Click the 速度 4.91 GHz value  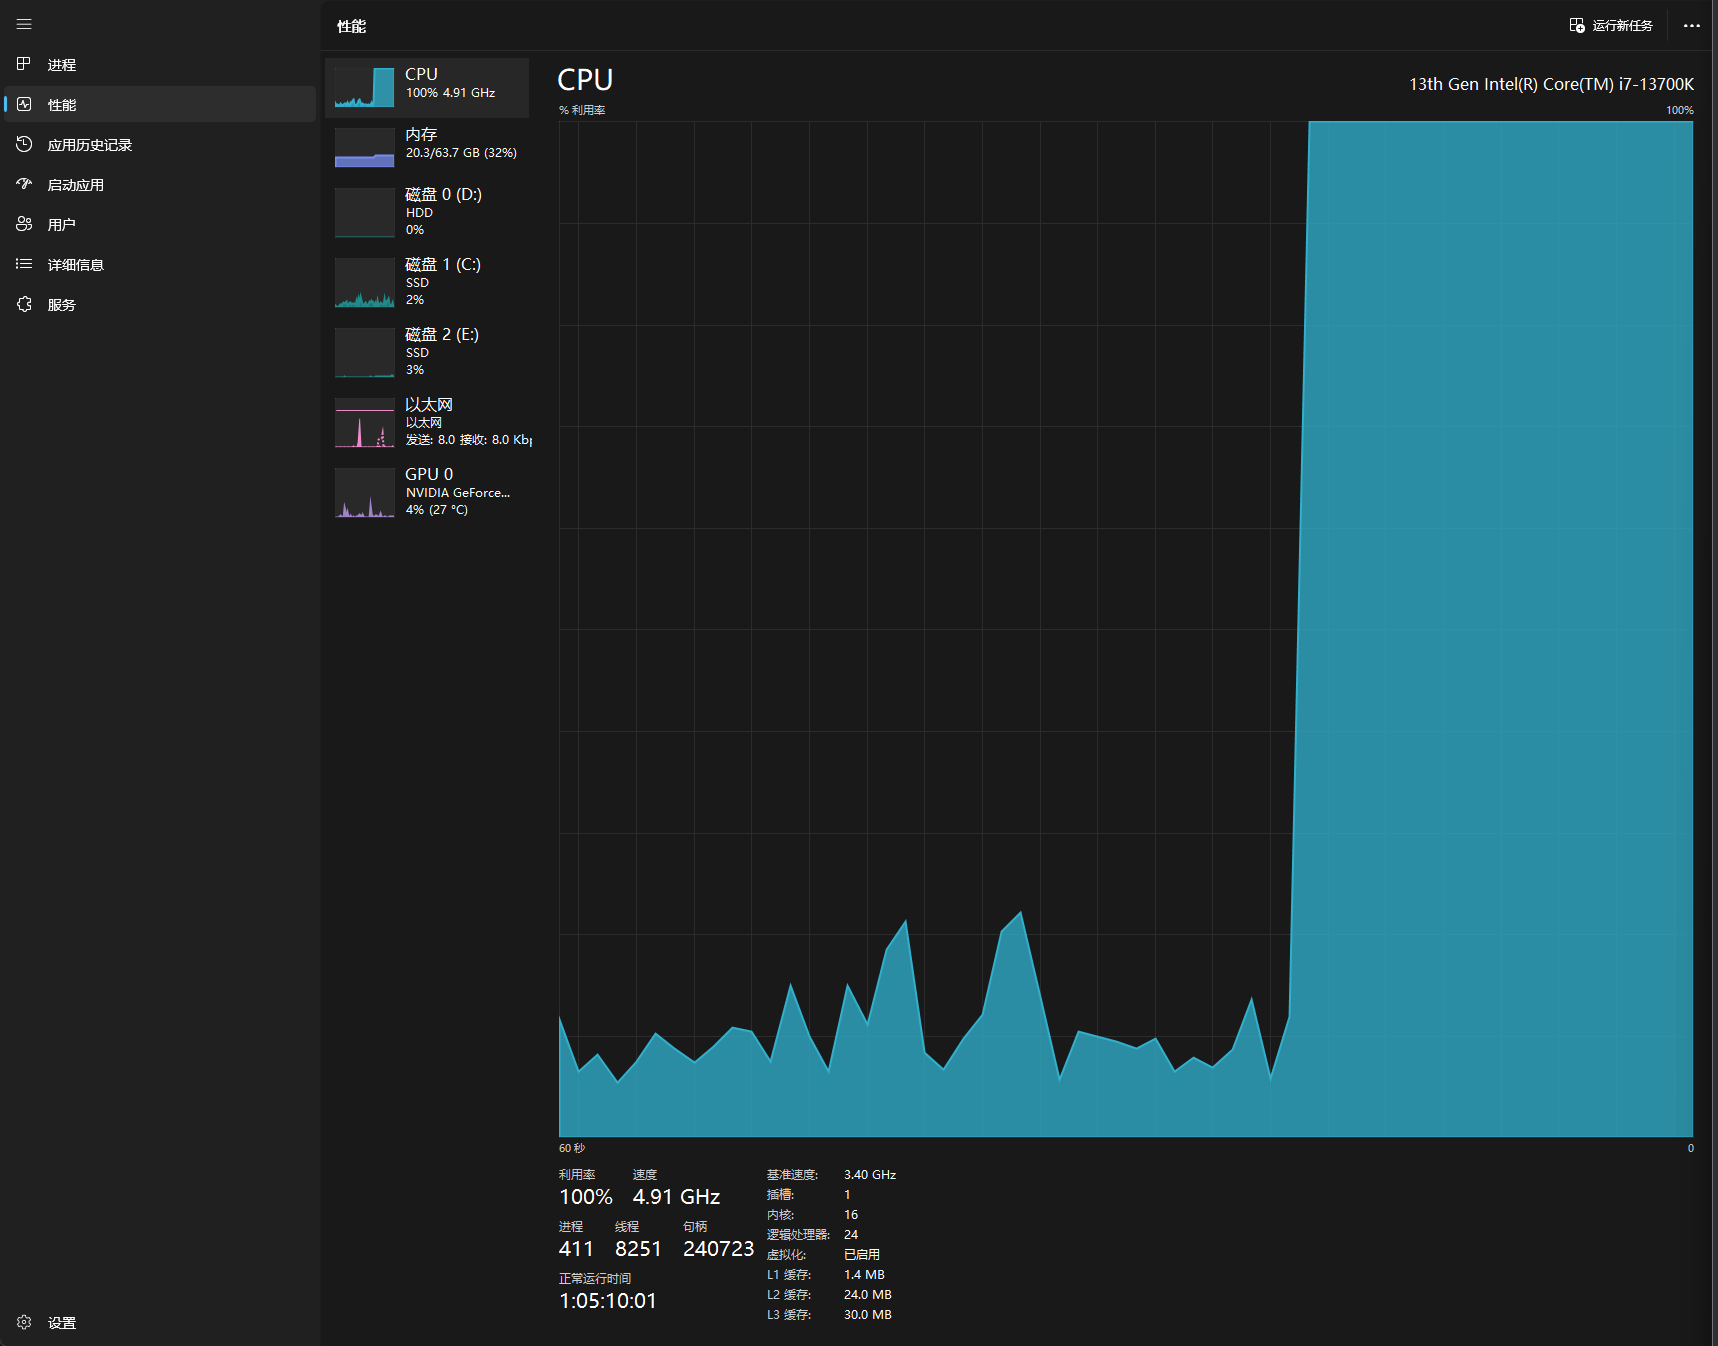[x=676, y=1197]
